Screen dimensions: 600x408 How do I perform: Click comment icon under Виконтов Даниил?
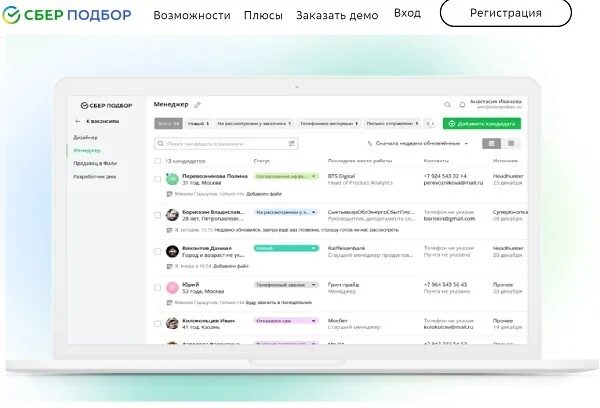(170, 266)
